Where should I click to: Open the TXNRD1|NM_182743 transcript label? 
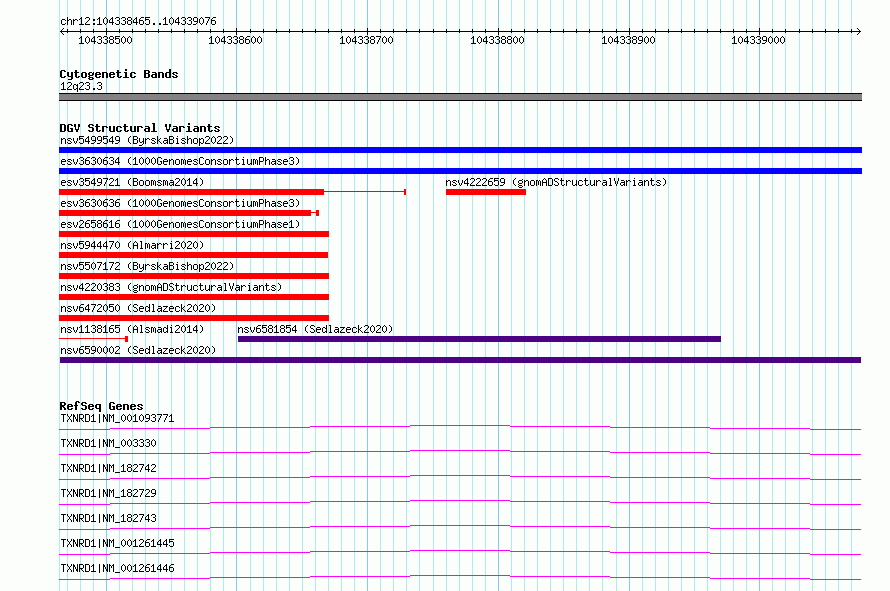tap(108, 518)
